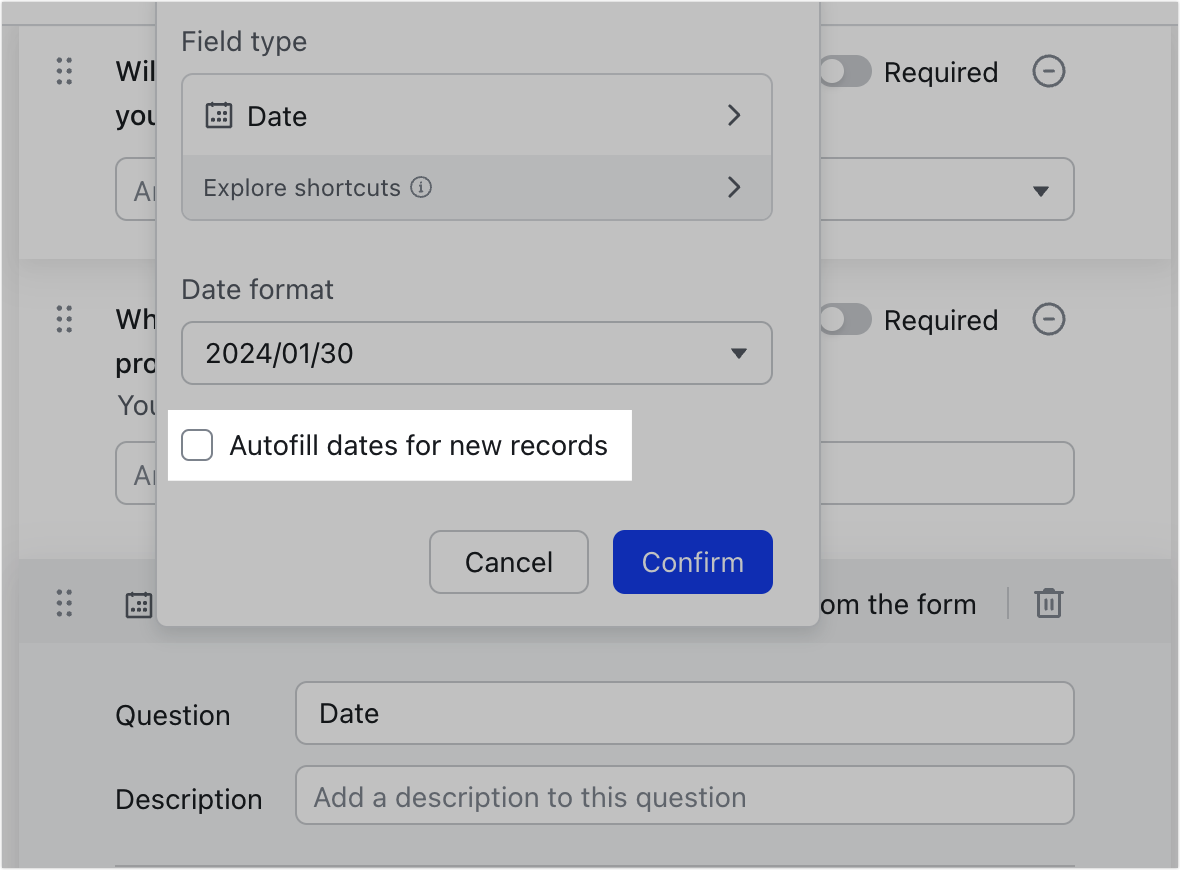Confirm the field type settings
Viewport: 1180px width, 870px height.
[x=692, y=562]
